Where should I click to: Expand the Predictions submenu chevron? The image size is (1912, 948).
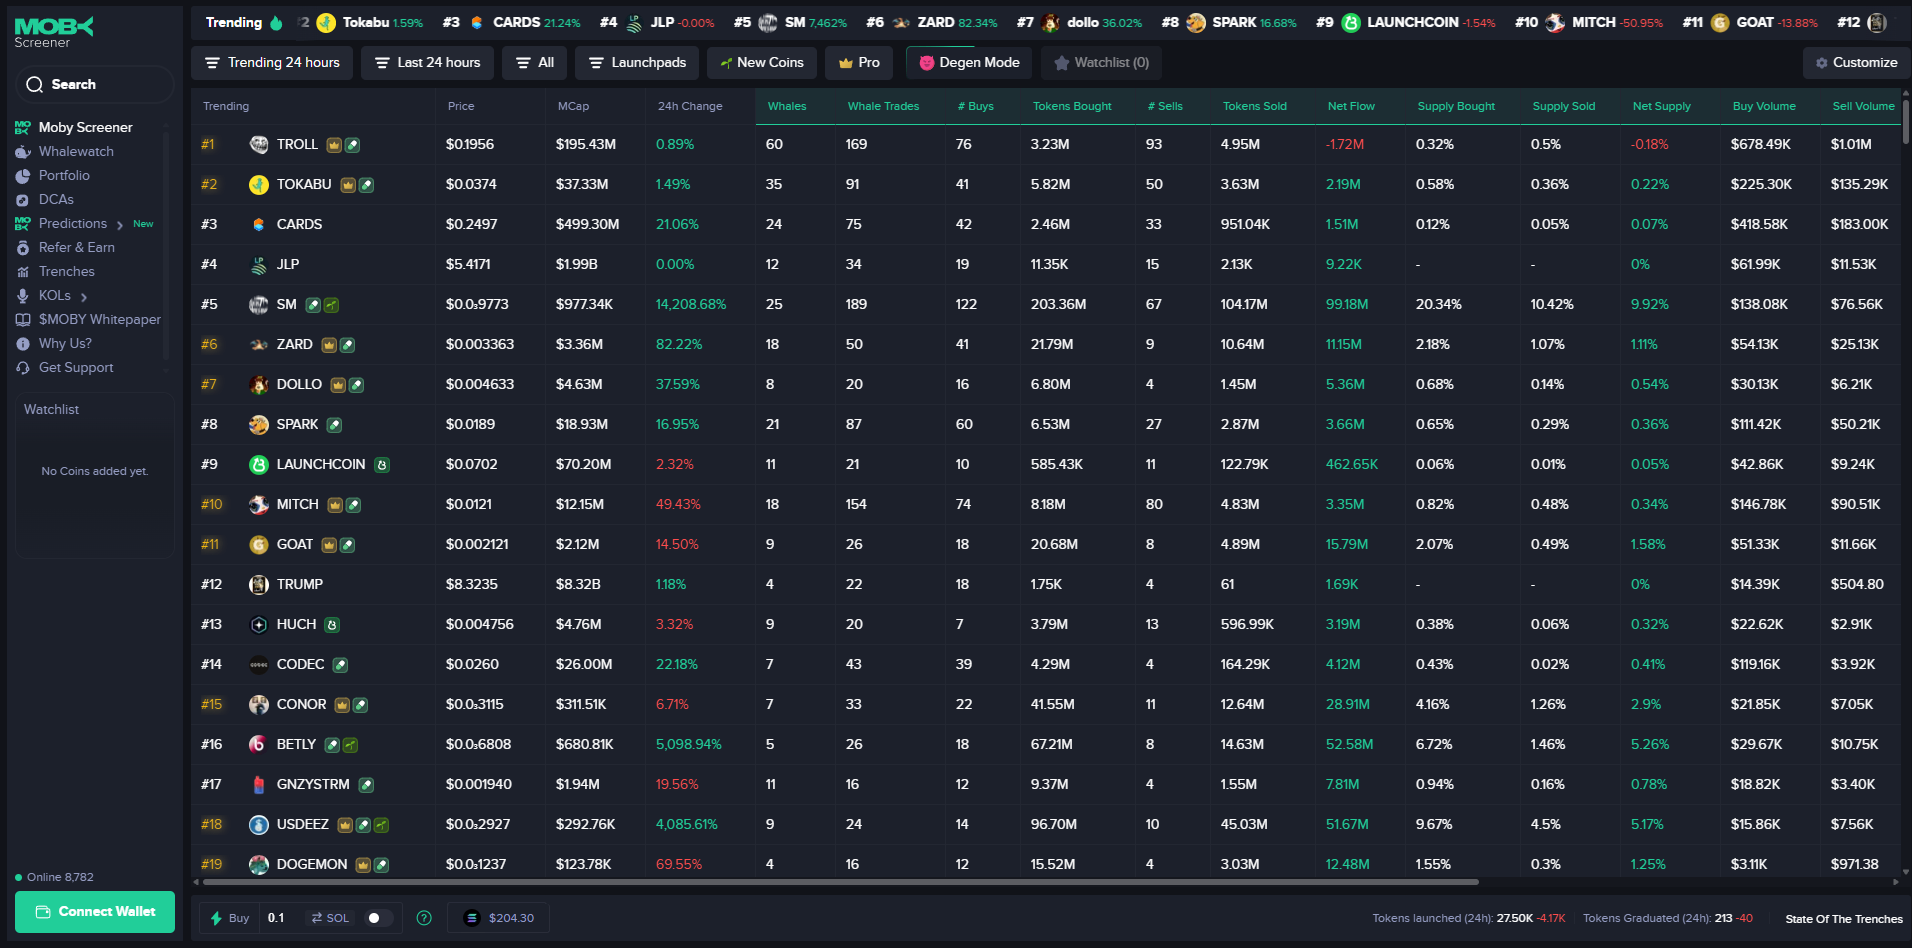(120, 225)
